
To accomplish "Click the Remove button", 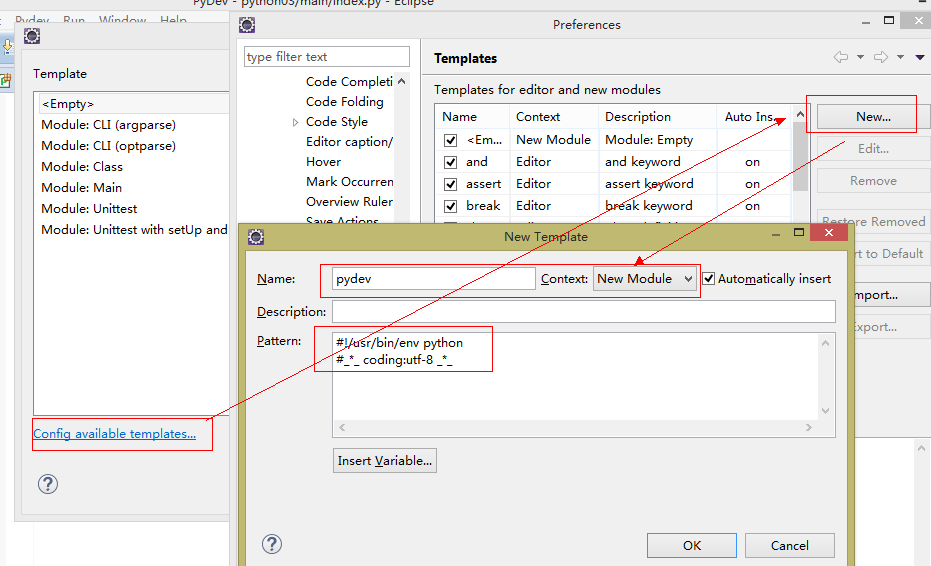I will (x=873, y=181).
